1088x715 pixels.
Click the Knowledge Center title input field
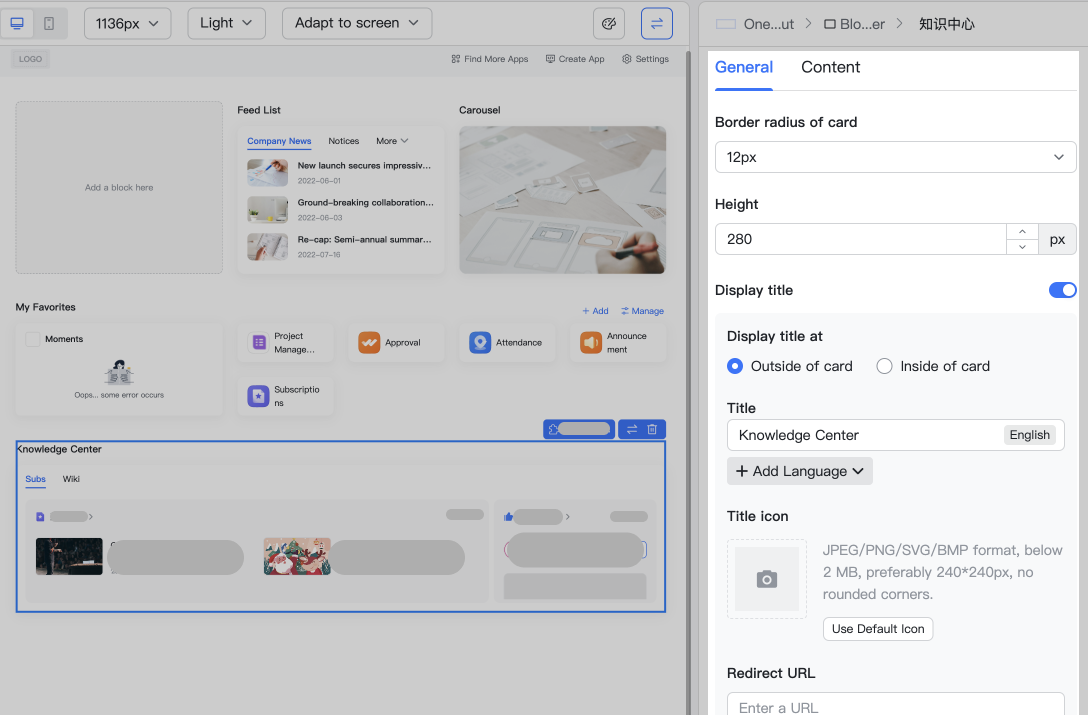coord(896,435)
